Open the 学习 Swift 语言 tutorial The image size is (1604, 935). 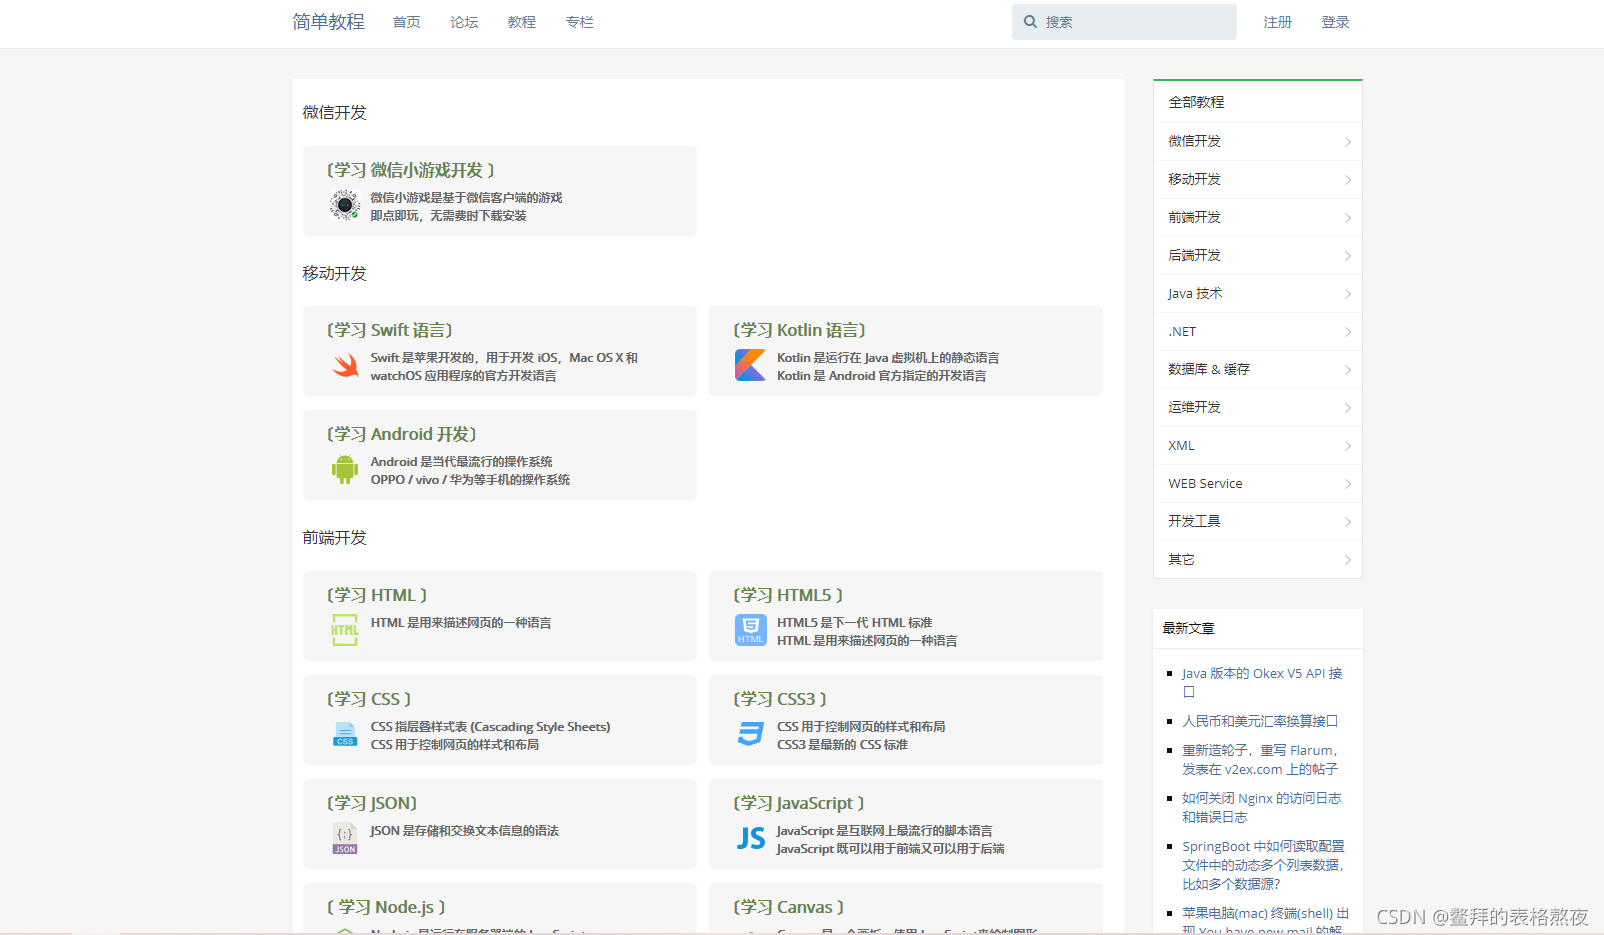click(x=390, y=330)
